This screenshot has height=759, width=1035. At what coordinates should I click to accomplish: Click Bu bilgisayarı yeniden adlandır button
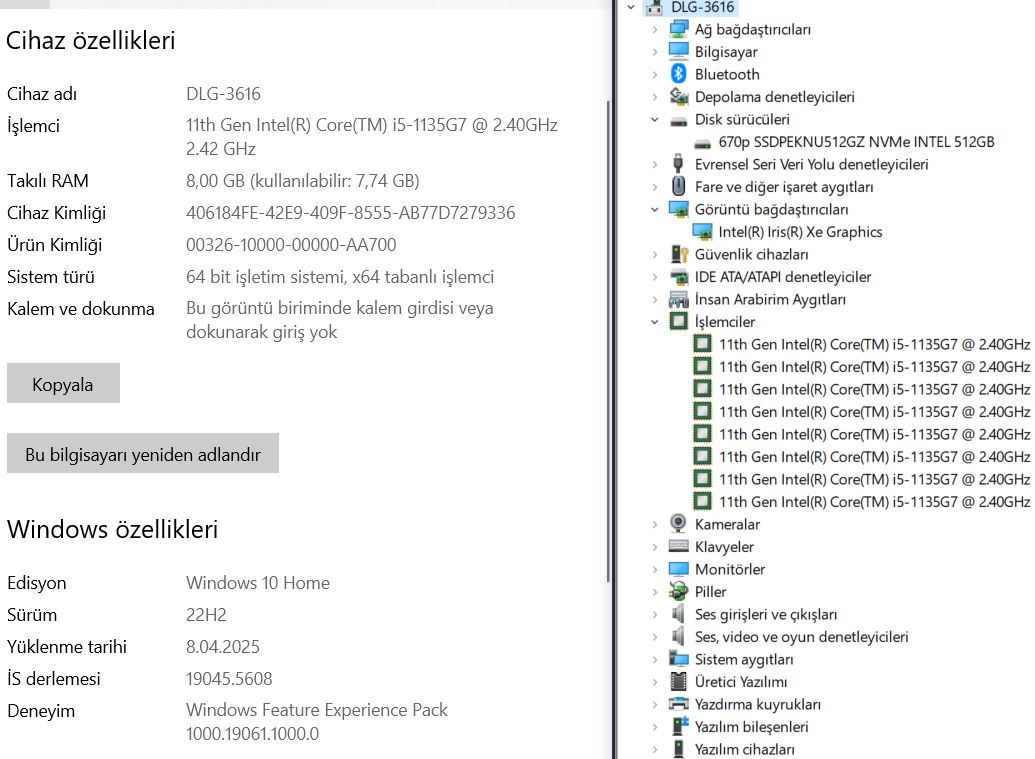pos(143,453)
